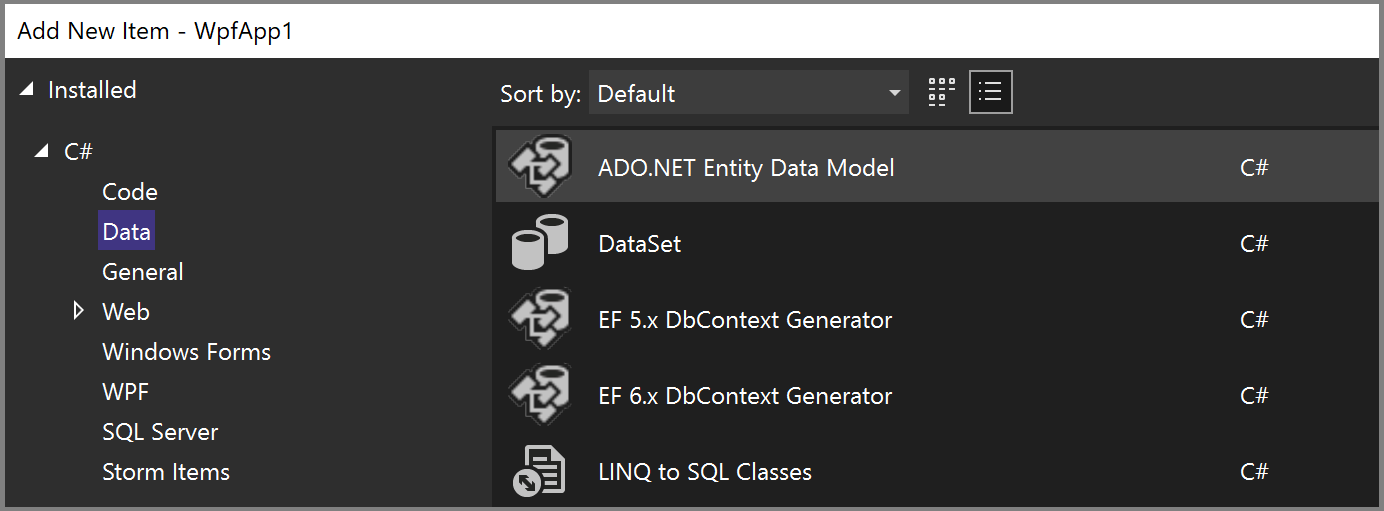Click the EF 5.x DbContext Generator icon
Screen dimensions: 1384x511
pos(540,319)
